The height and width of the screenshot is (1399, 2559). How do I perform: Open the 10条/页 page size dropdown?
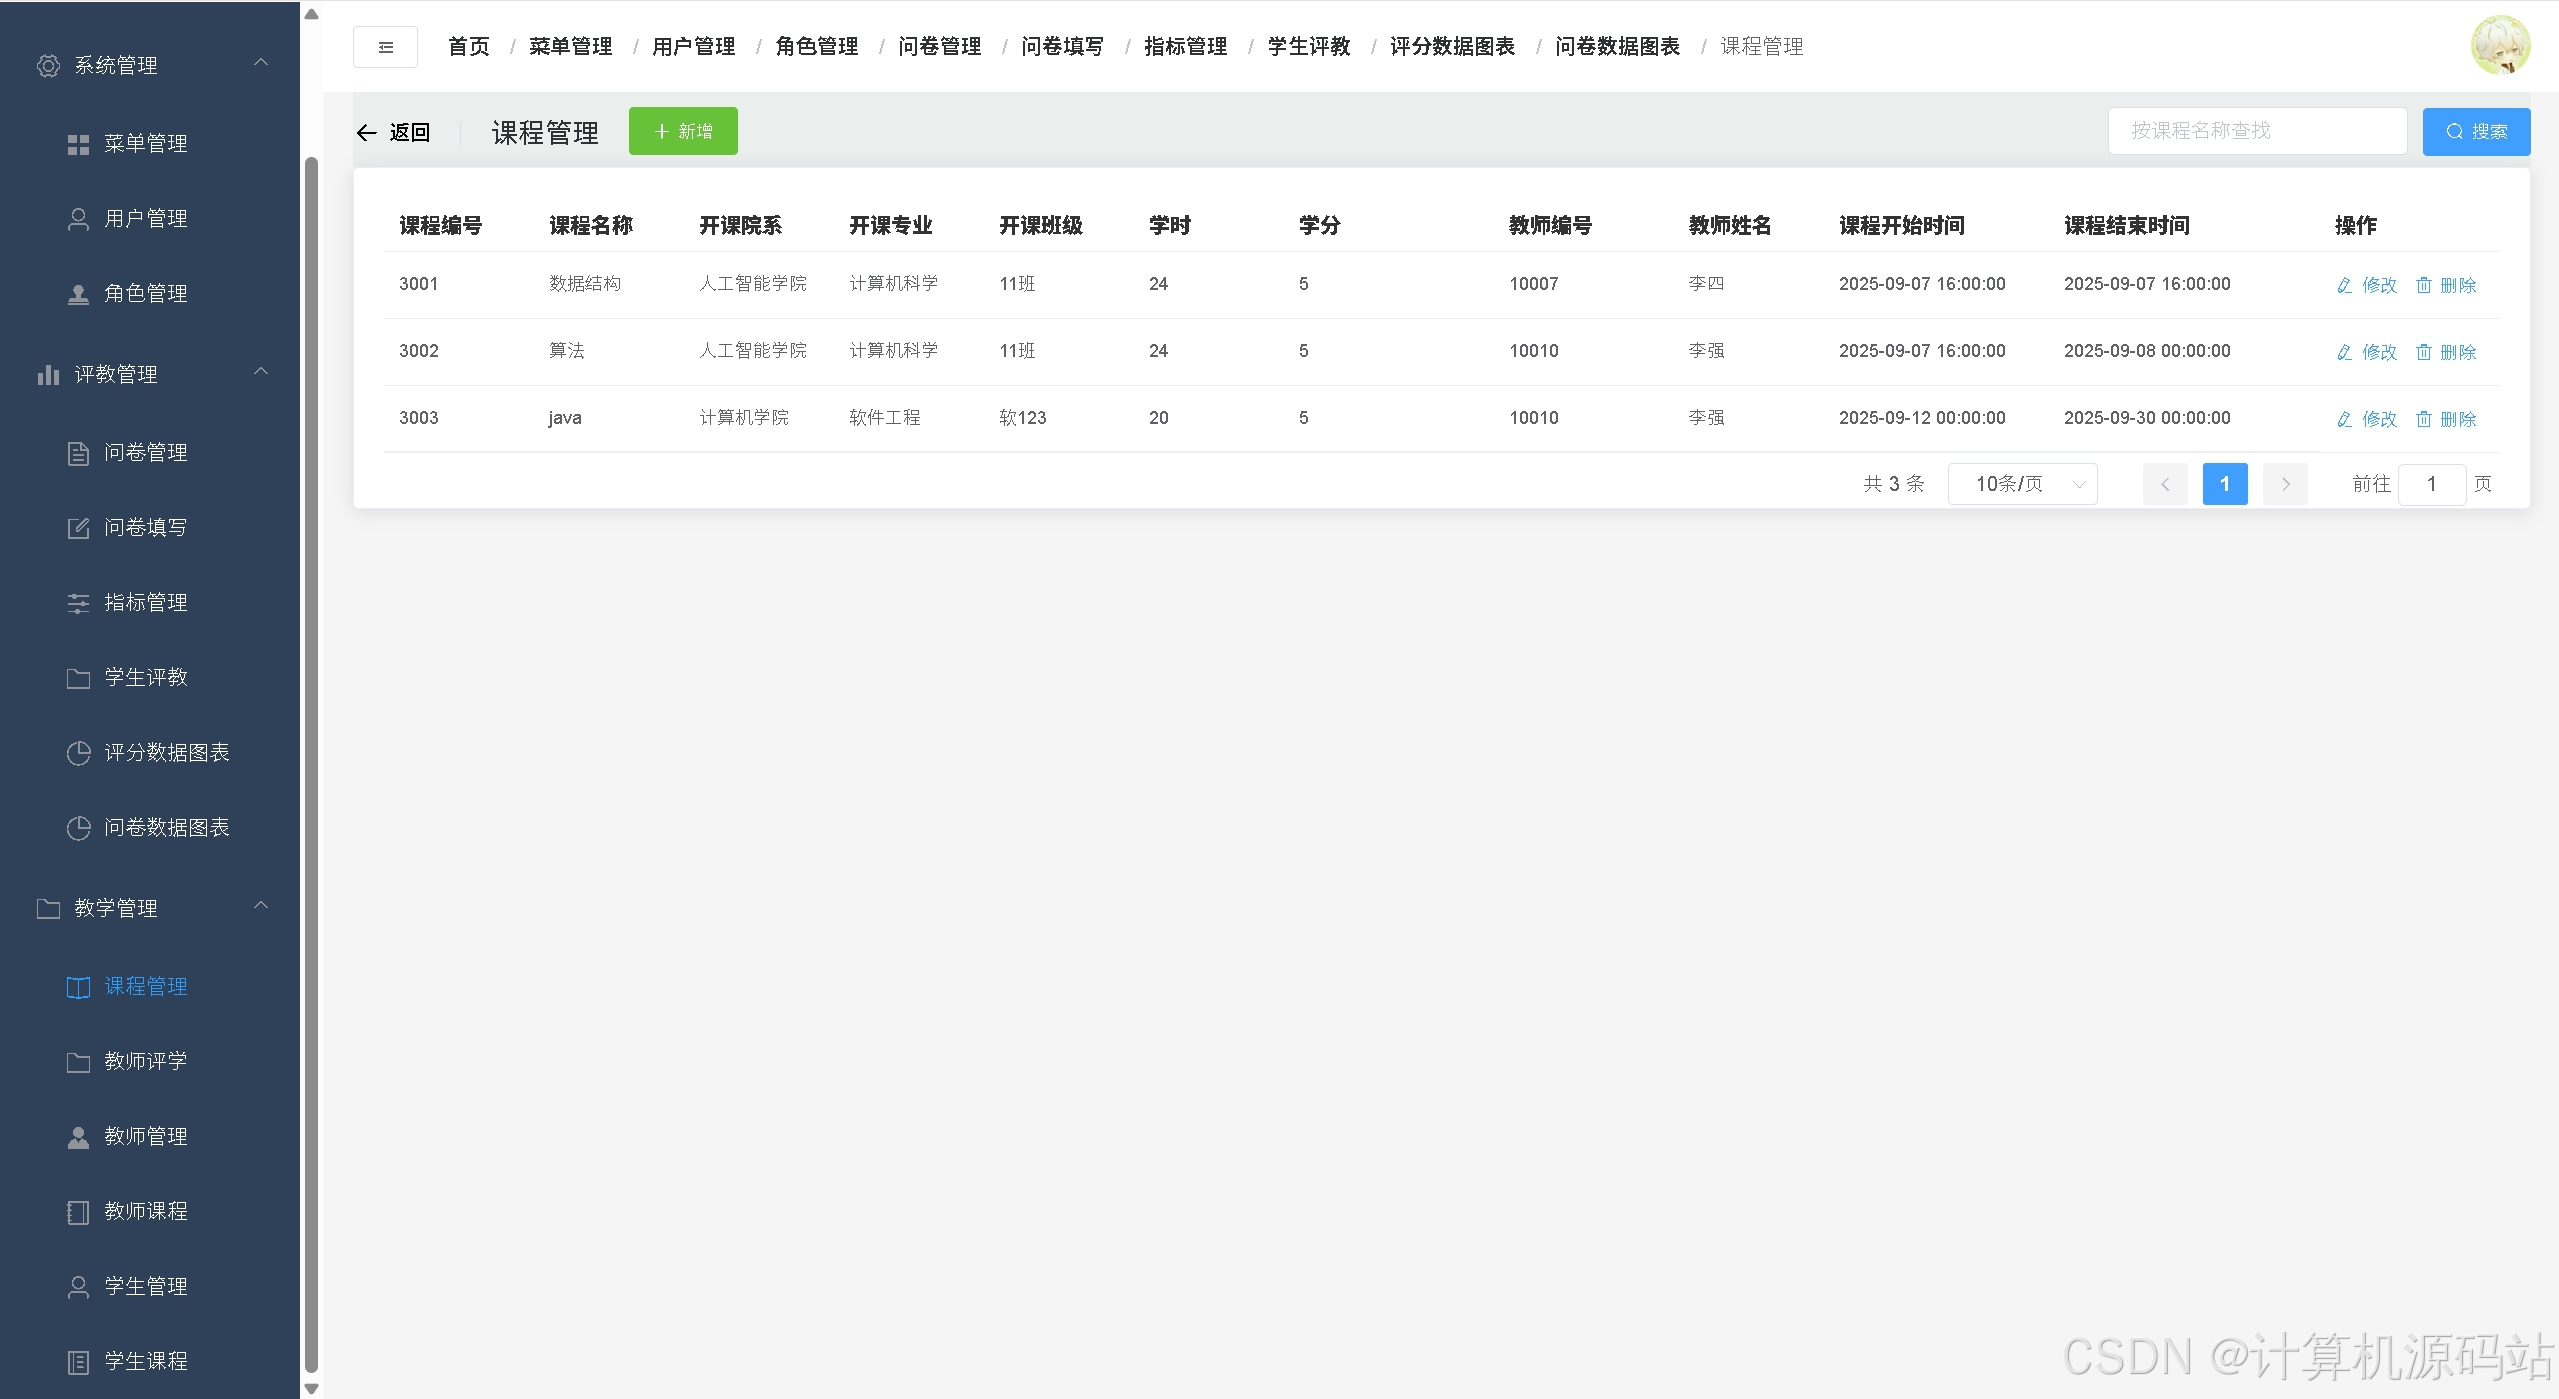point(2022,484)
